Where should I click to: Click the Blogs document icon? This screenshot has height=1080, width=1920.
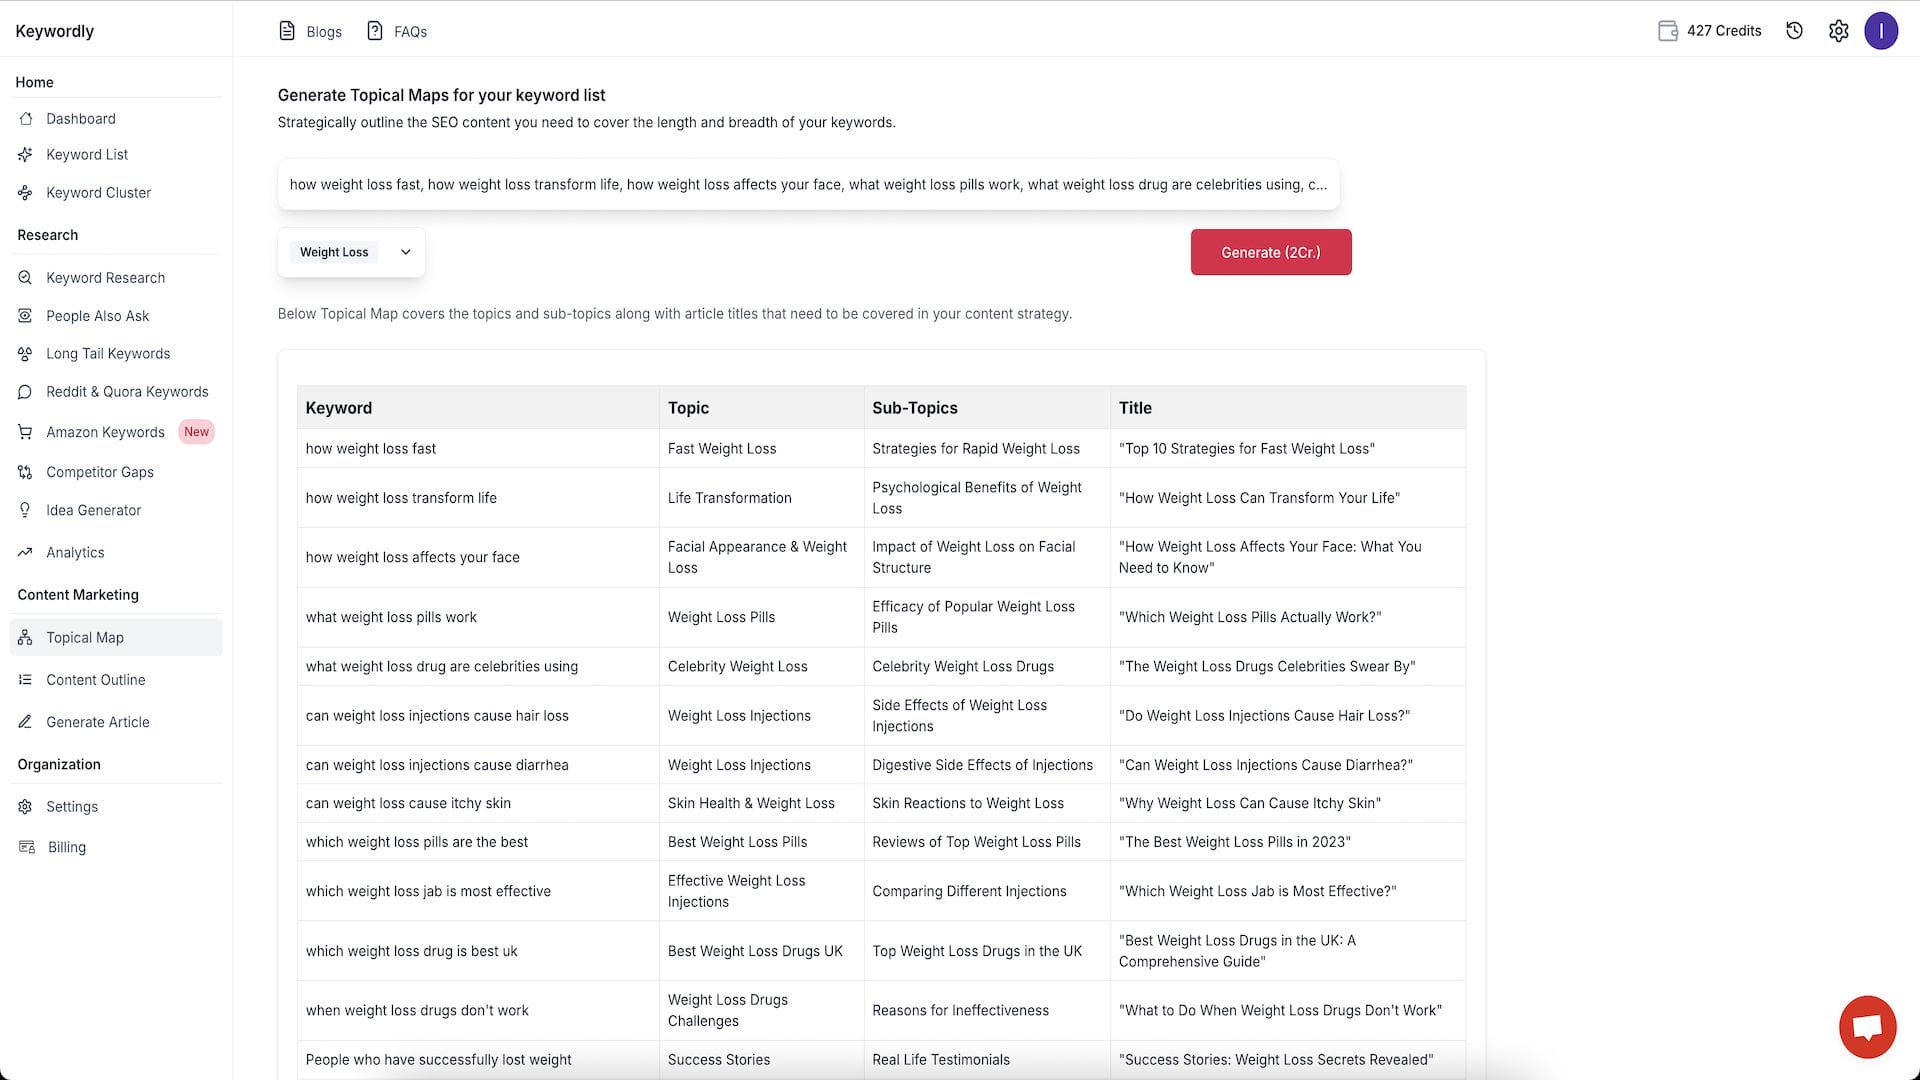(287, 31)
